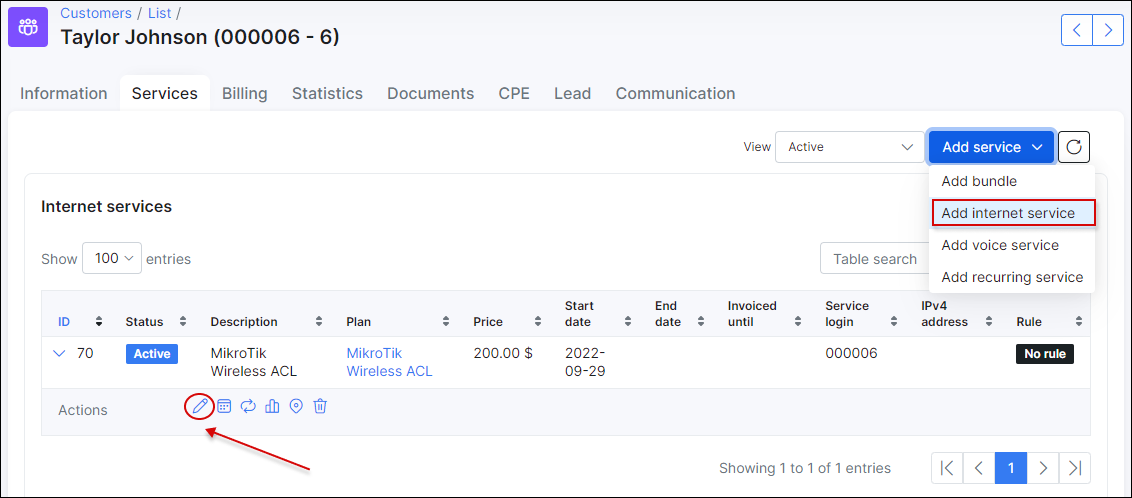Expand row 70 details chevron
The width and height of the screenshot is (1132, 498).
[x=60, y=354]
